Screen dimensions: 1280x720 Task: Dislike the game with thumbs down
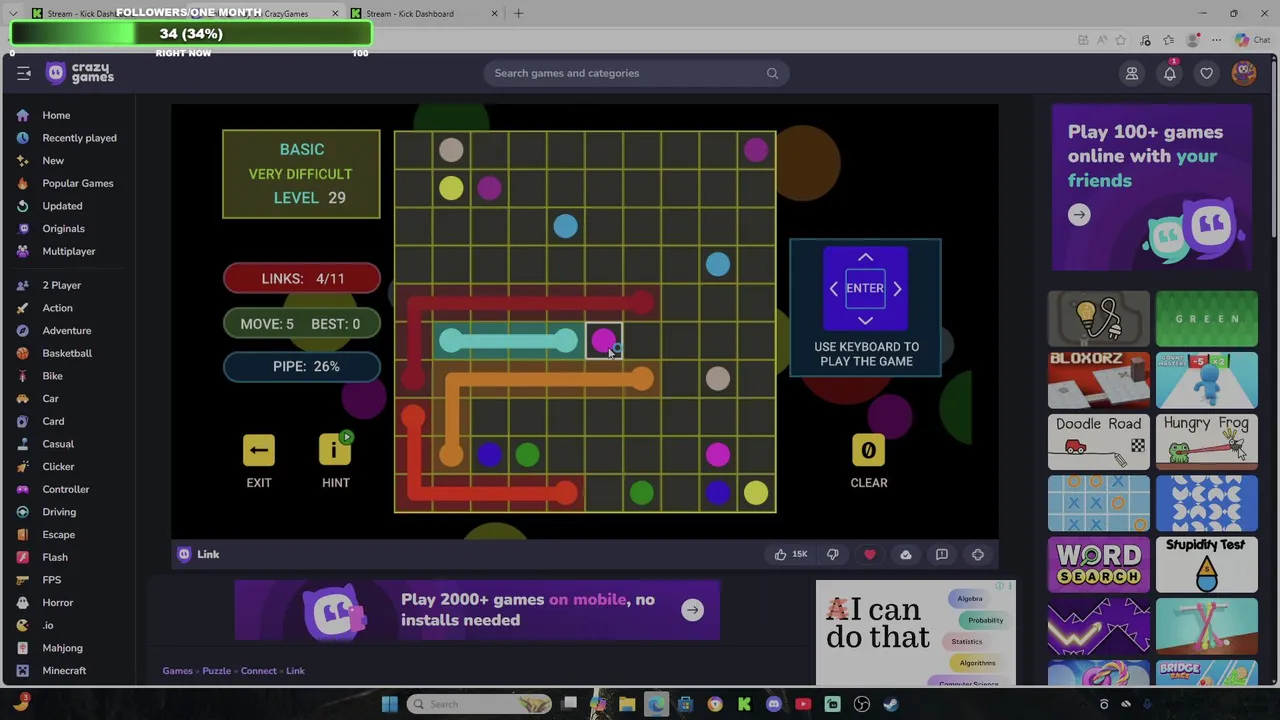point(833,554)
